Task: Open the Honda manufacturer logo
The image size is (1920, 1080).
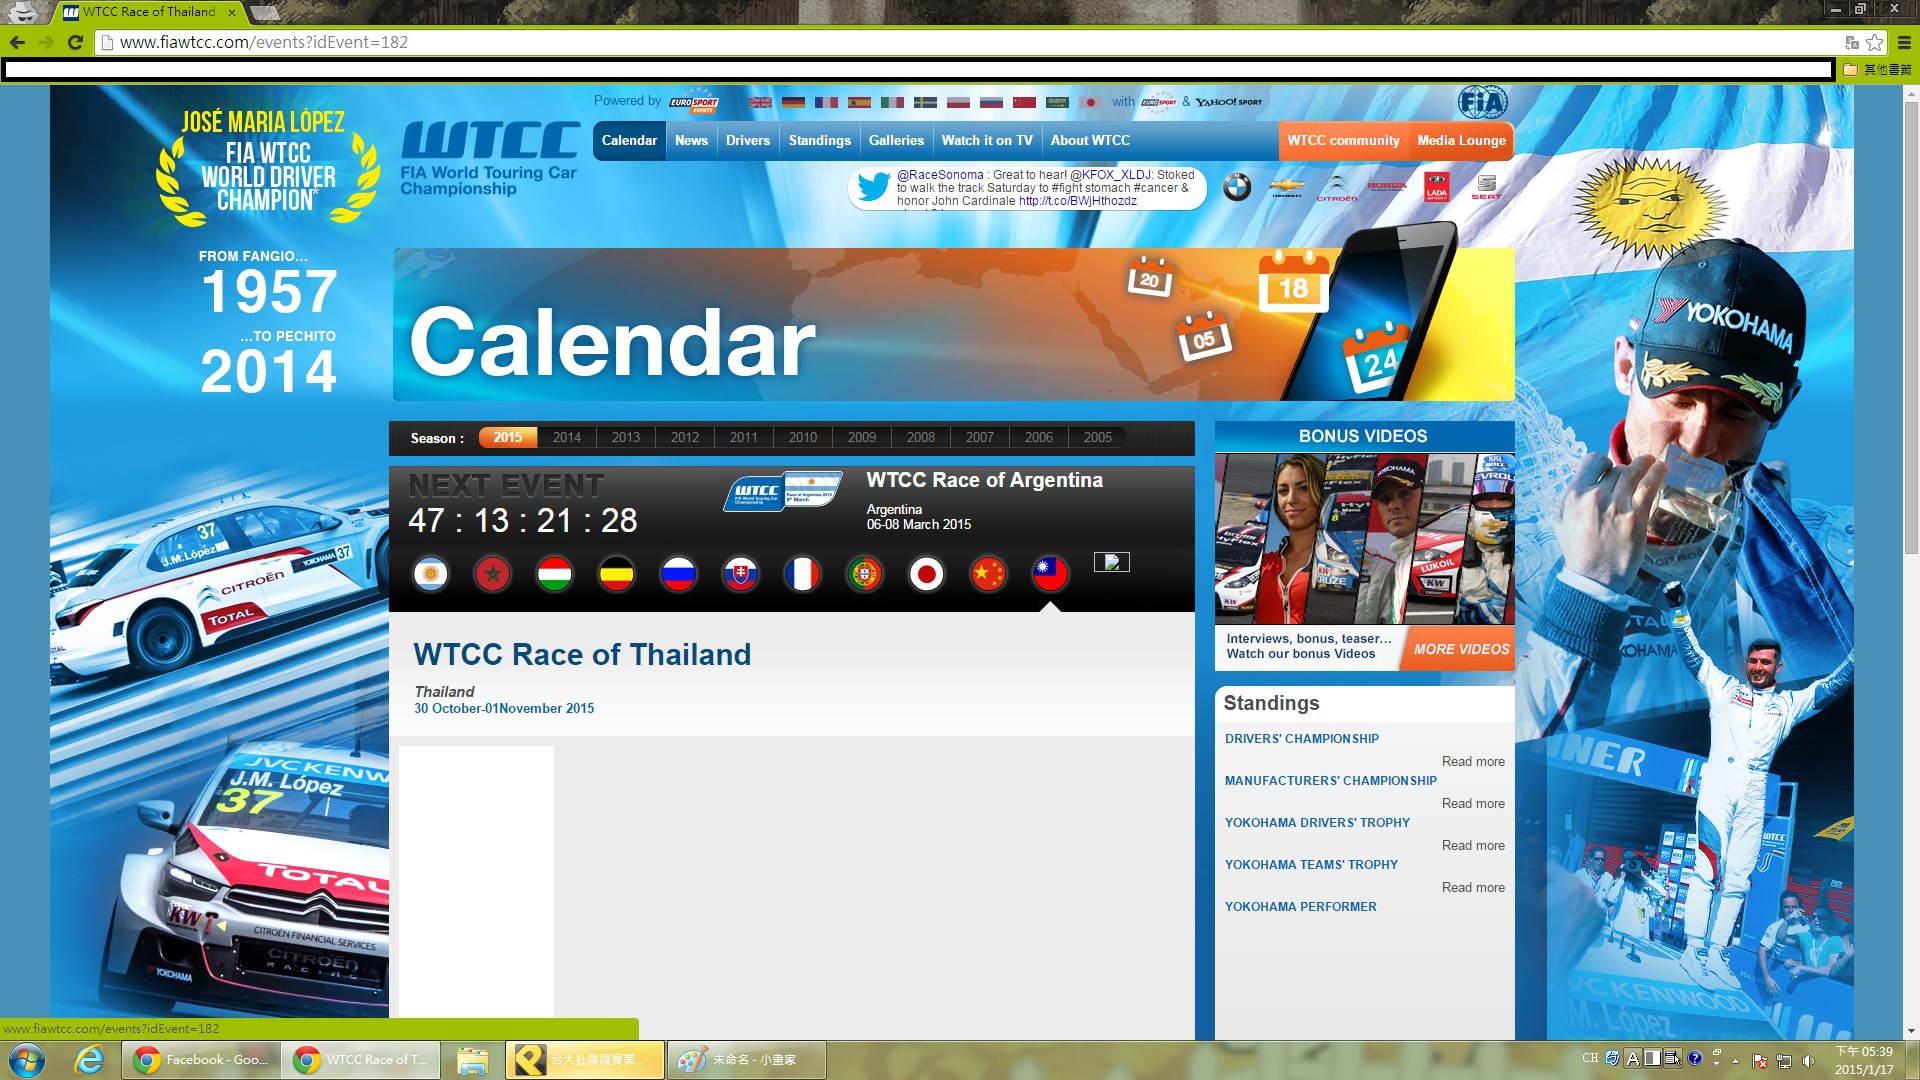Action: [1387, 186]
